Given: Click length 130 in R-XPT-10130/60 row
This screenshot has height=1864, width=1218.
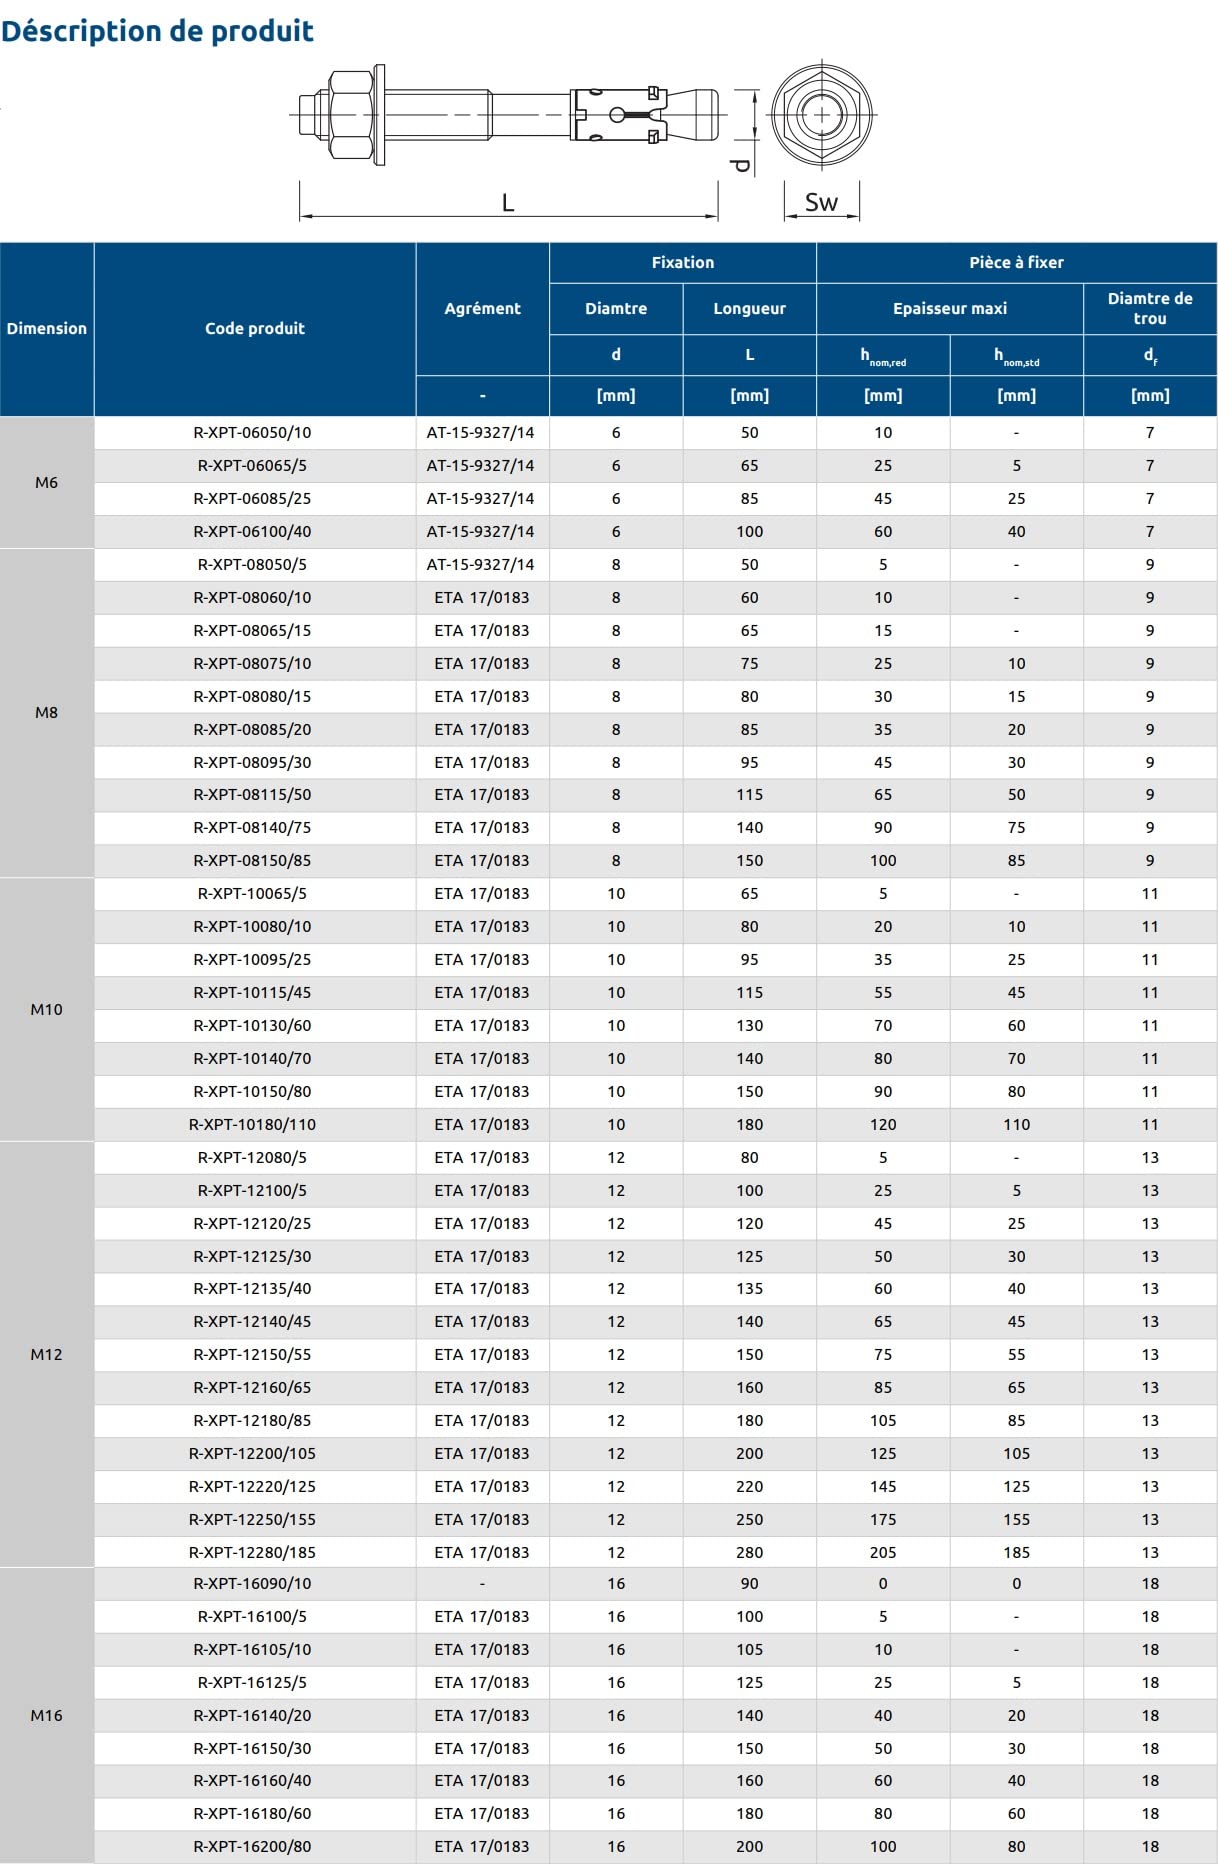Looking at the screenshot, I should pyautogui.click(x=749, y=1025).
